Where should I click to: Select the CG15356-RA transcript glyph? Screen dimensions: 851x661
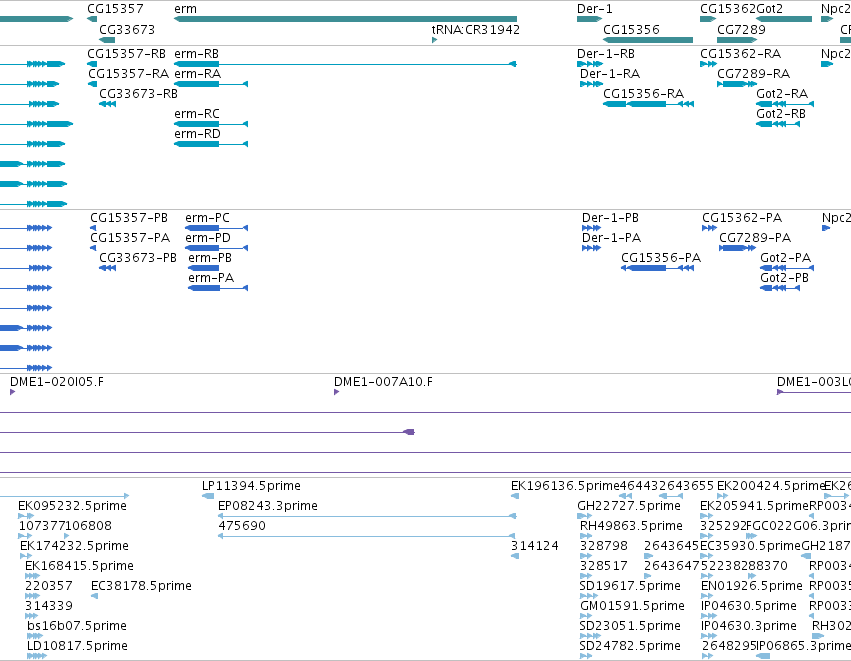(649, 104)
